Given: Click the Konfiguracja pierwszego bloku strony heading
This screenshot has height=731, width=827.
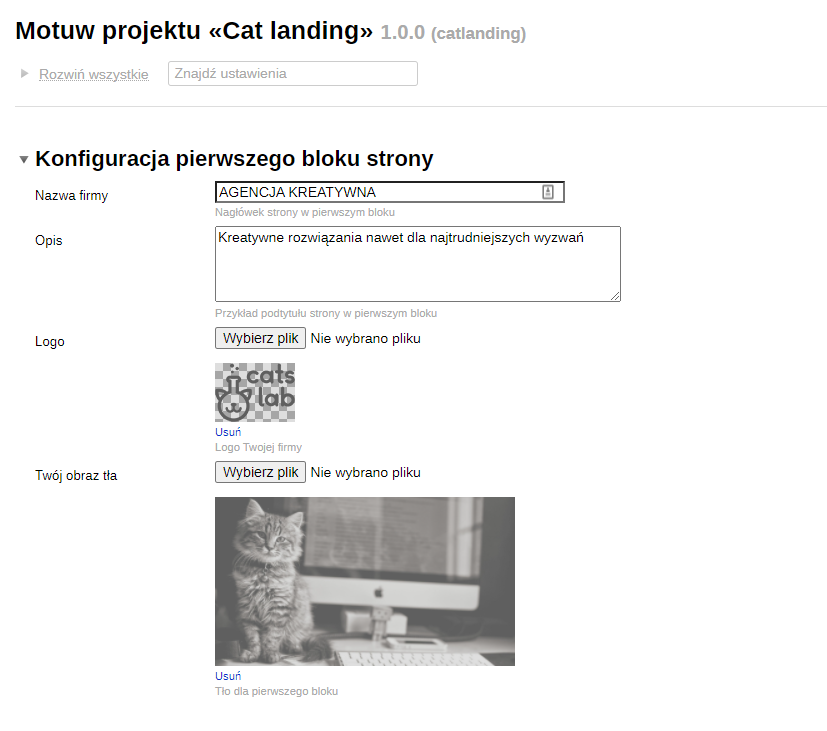Looking at the screenshot, I should (234, 158).
